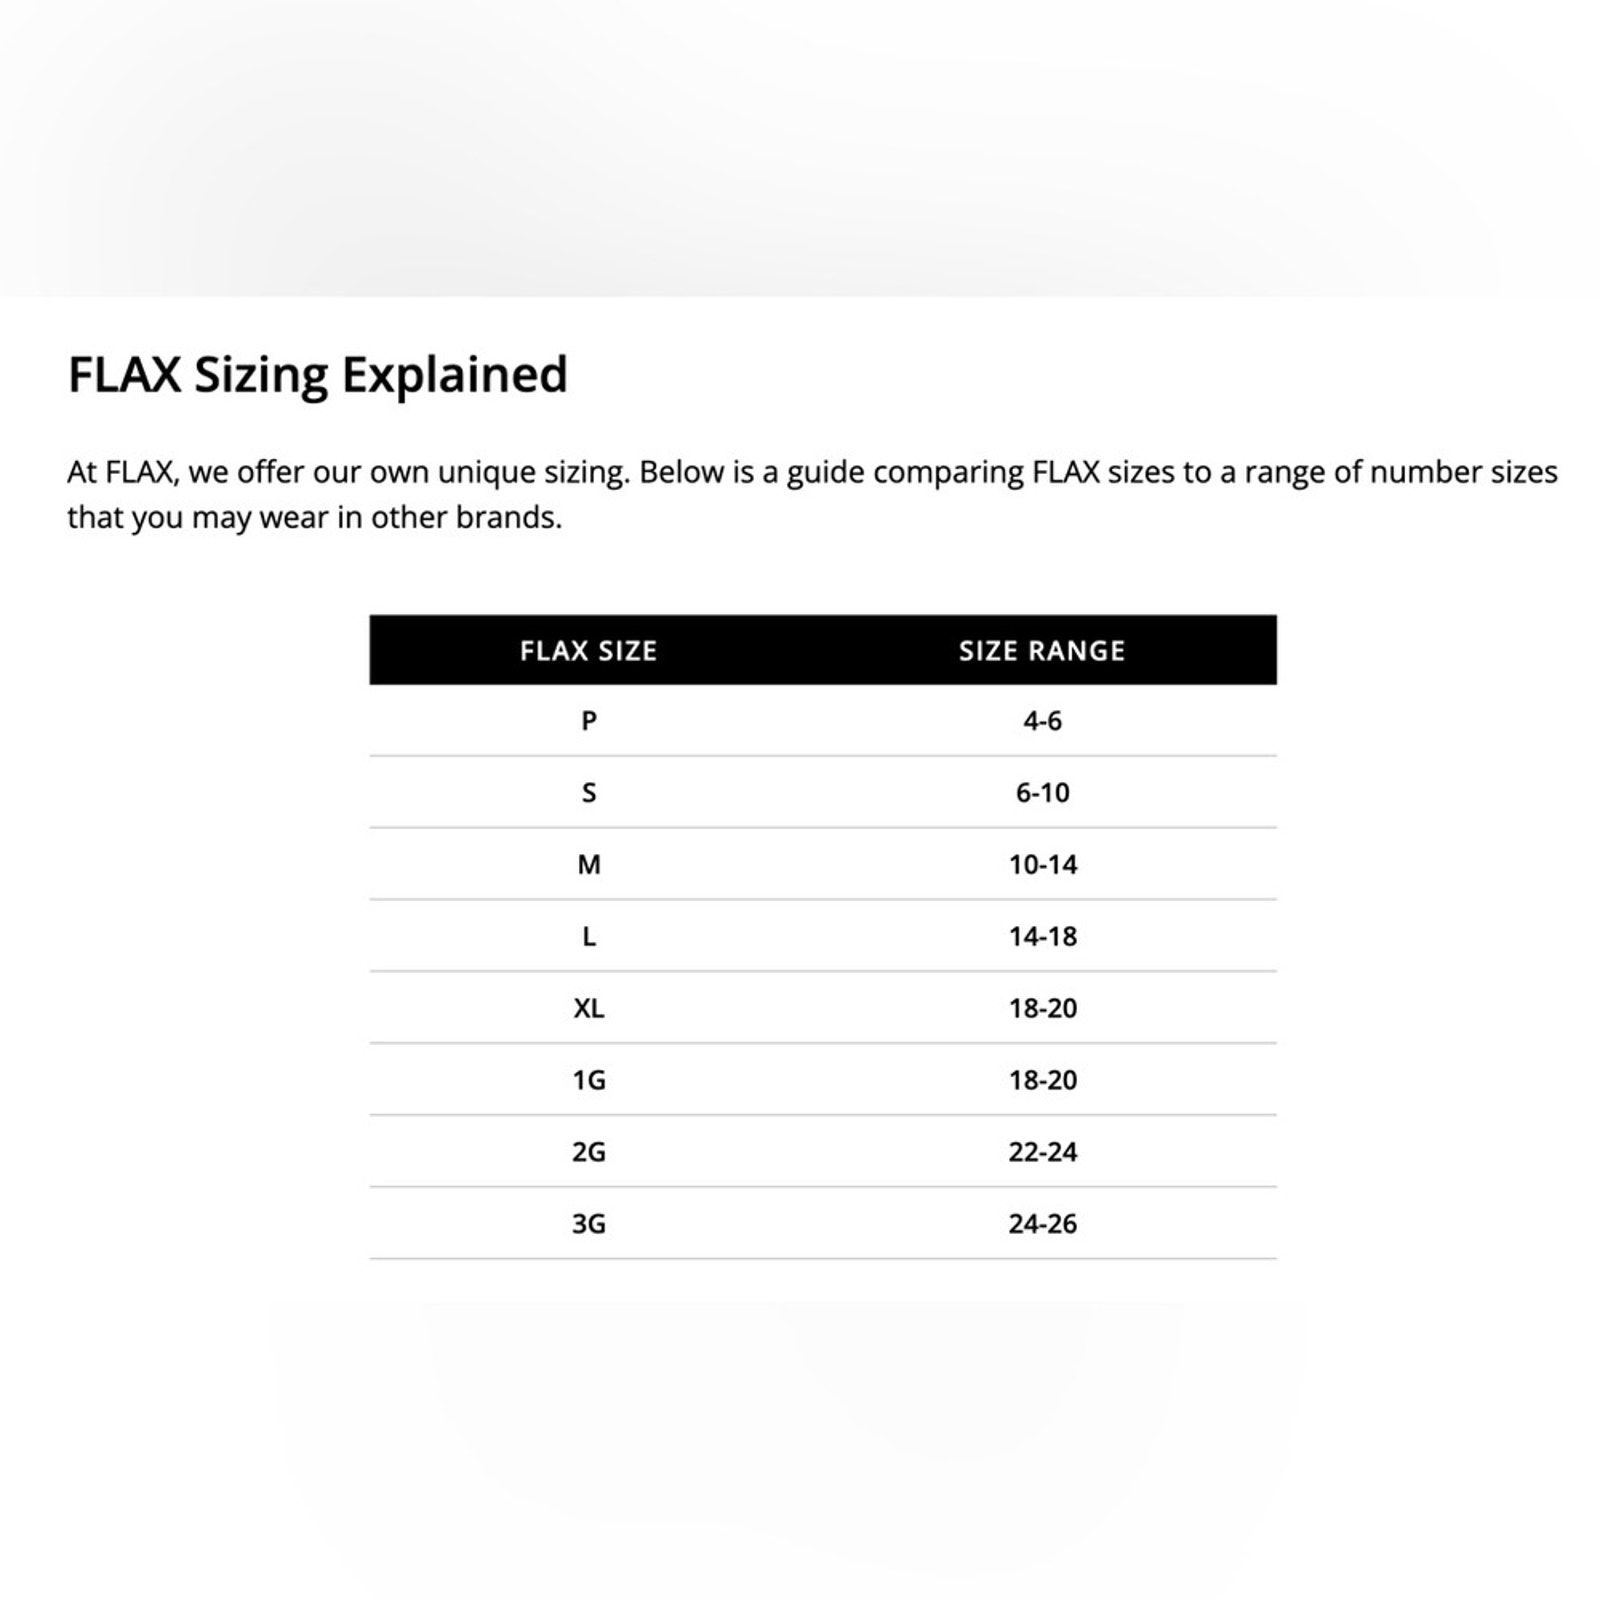Select the 18-20 range in the XL row
The height and width of the screenshot is (1600, 1600).
pos(1042,1008)
